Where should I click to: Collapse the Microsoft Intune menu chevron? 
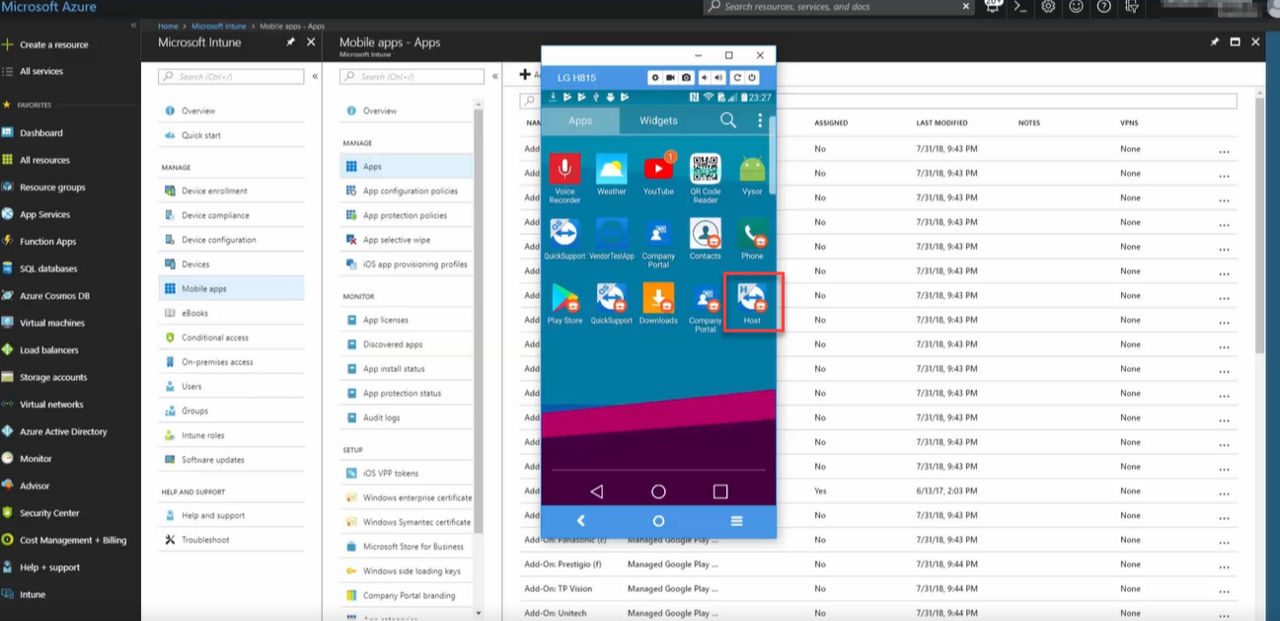click(316, 77)
